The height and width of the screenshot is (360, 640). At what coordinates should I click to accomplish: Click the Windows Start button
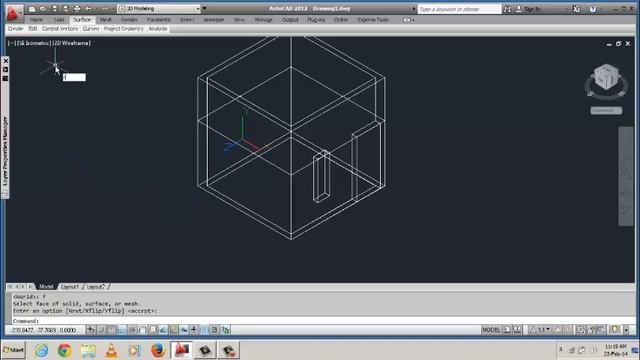point(13,350)
